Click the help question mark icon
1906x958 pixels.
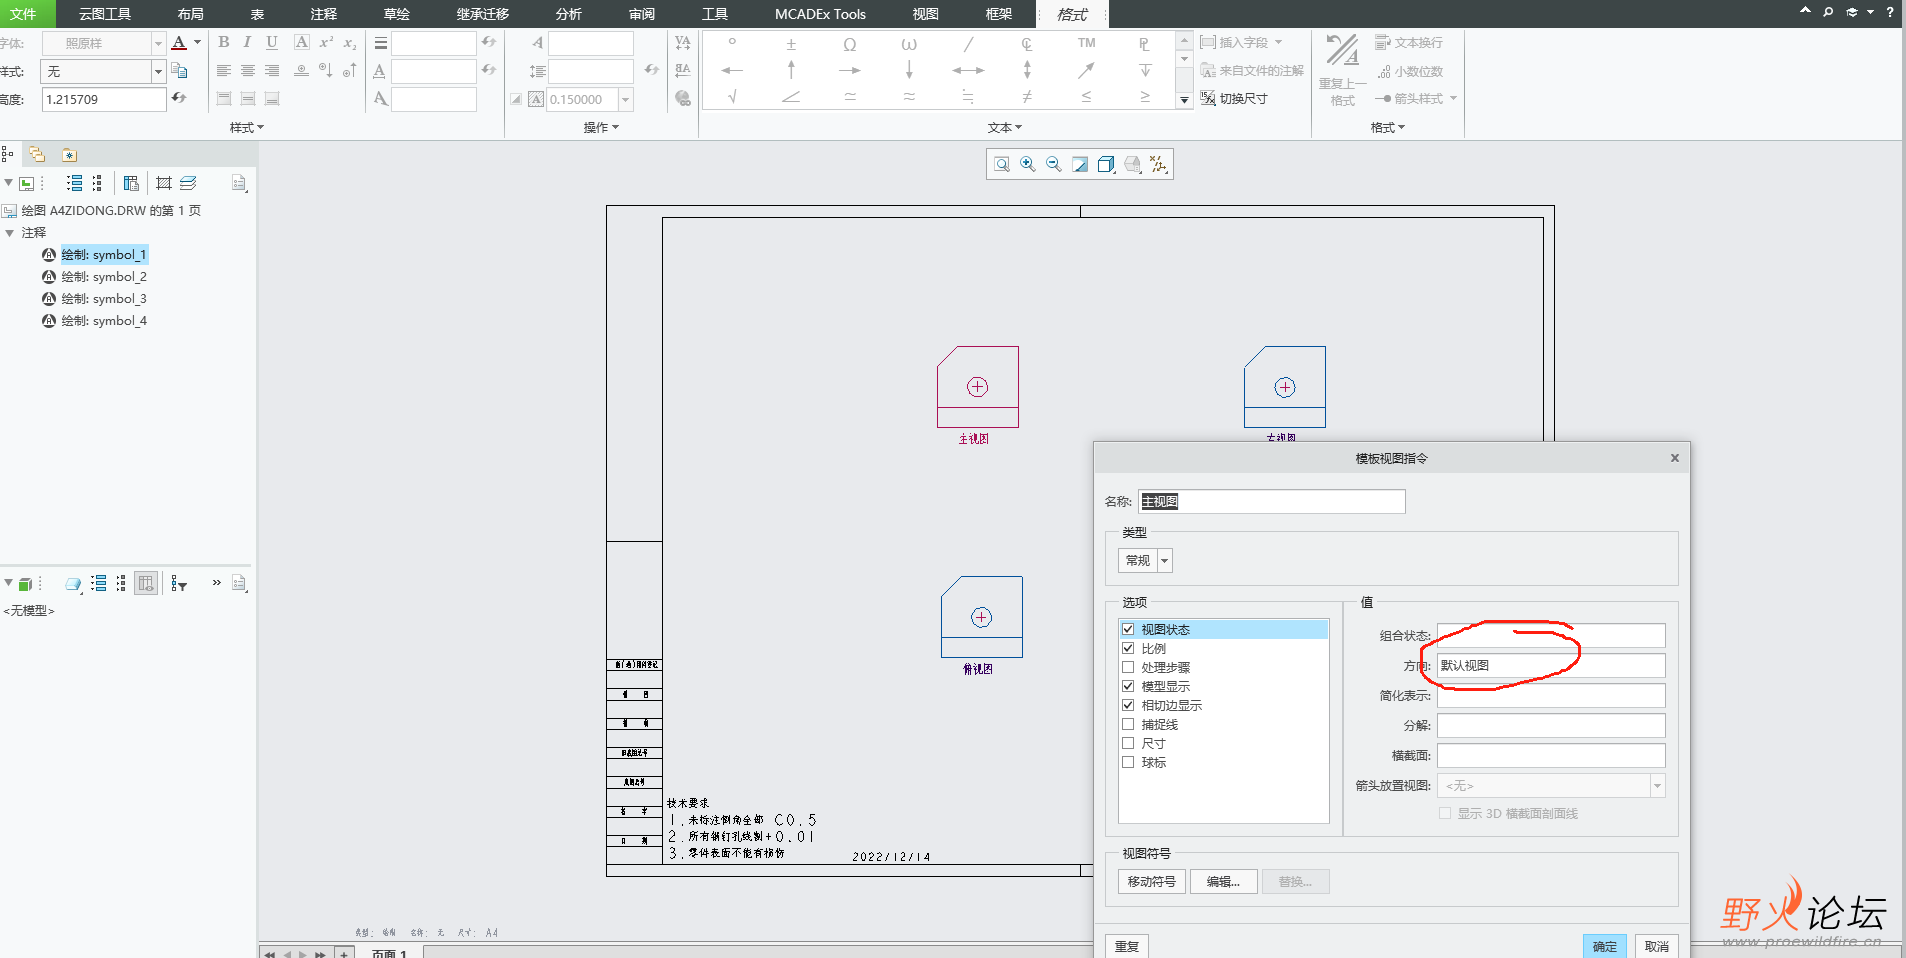pos(1890,12)
